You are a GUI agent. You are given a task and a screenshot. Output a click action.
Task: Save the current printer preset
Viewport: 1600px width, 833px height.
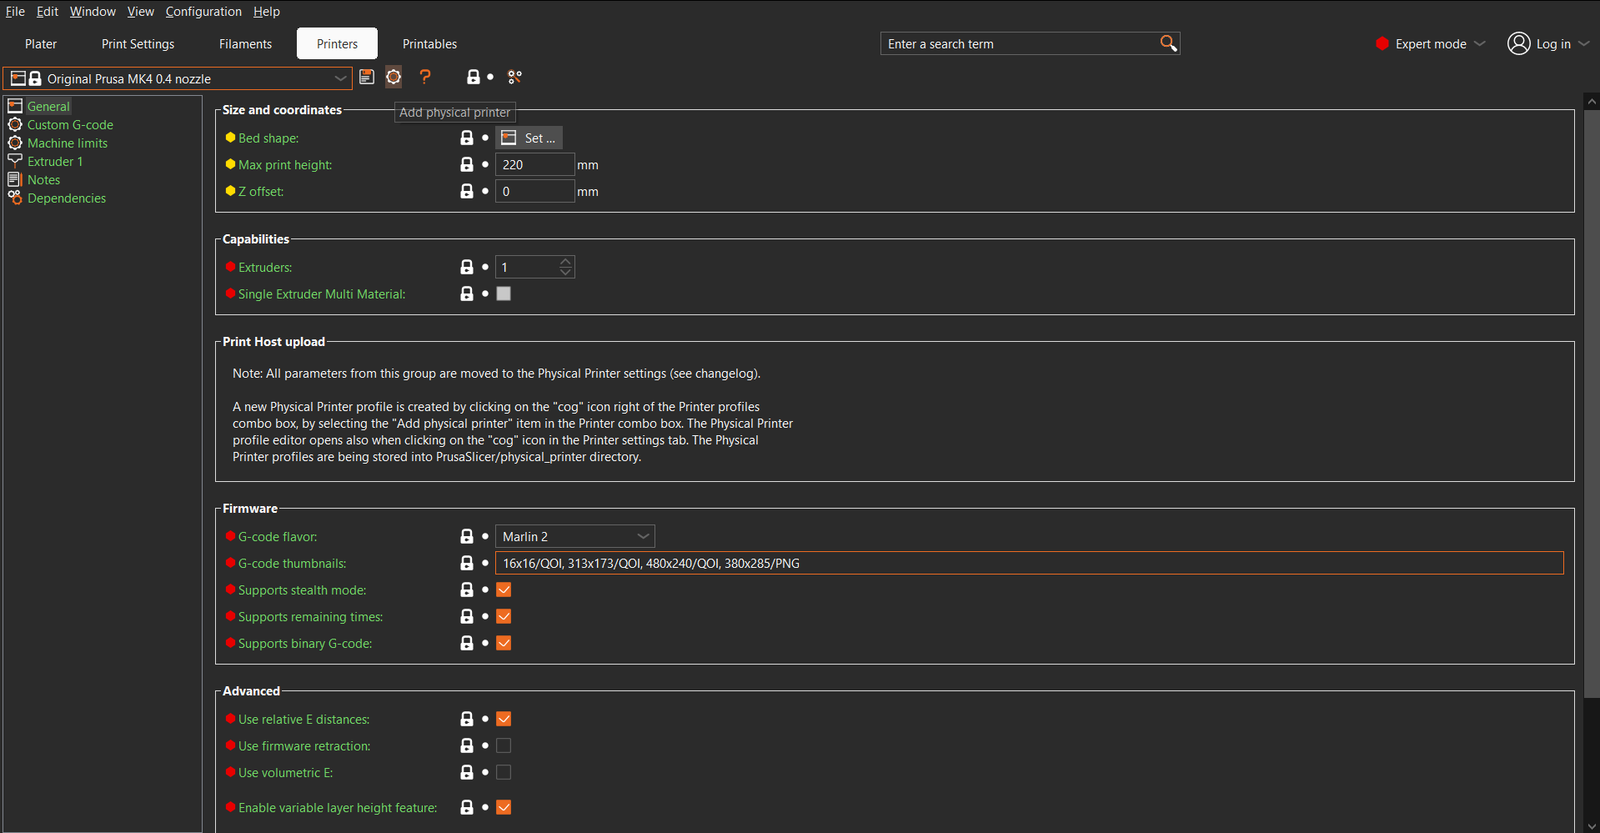(367, 77)
